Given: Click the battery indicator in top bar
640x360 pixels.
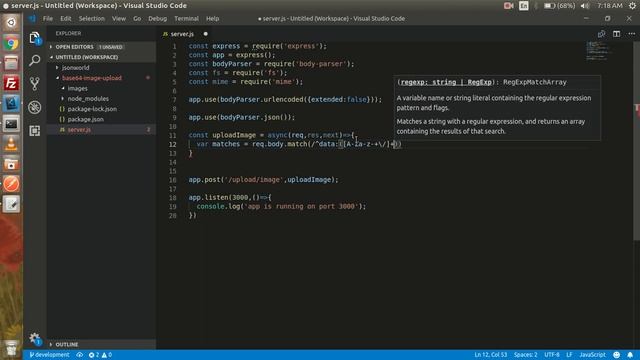Looking at the screenshot, I should (x=560, y=6).
